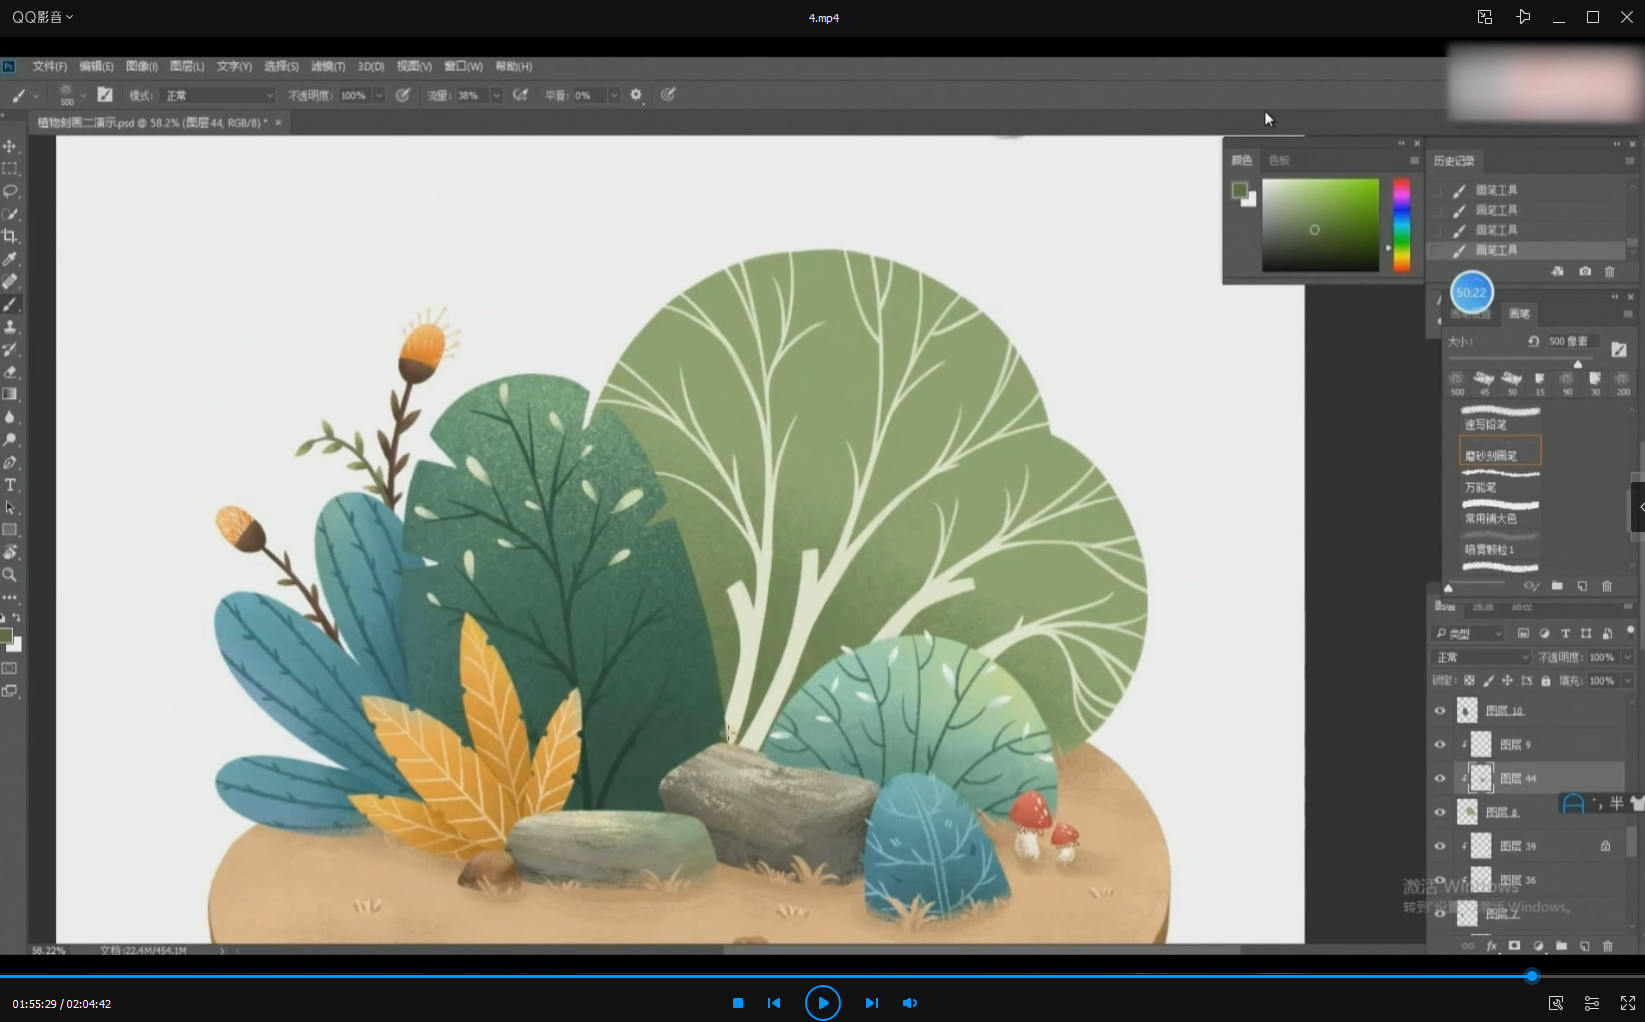Select the Crop tool
This screenshot has height=1022, width=1645.
(x=10, y=236)
